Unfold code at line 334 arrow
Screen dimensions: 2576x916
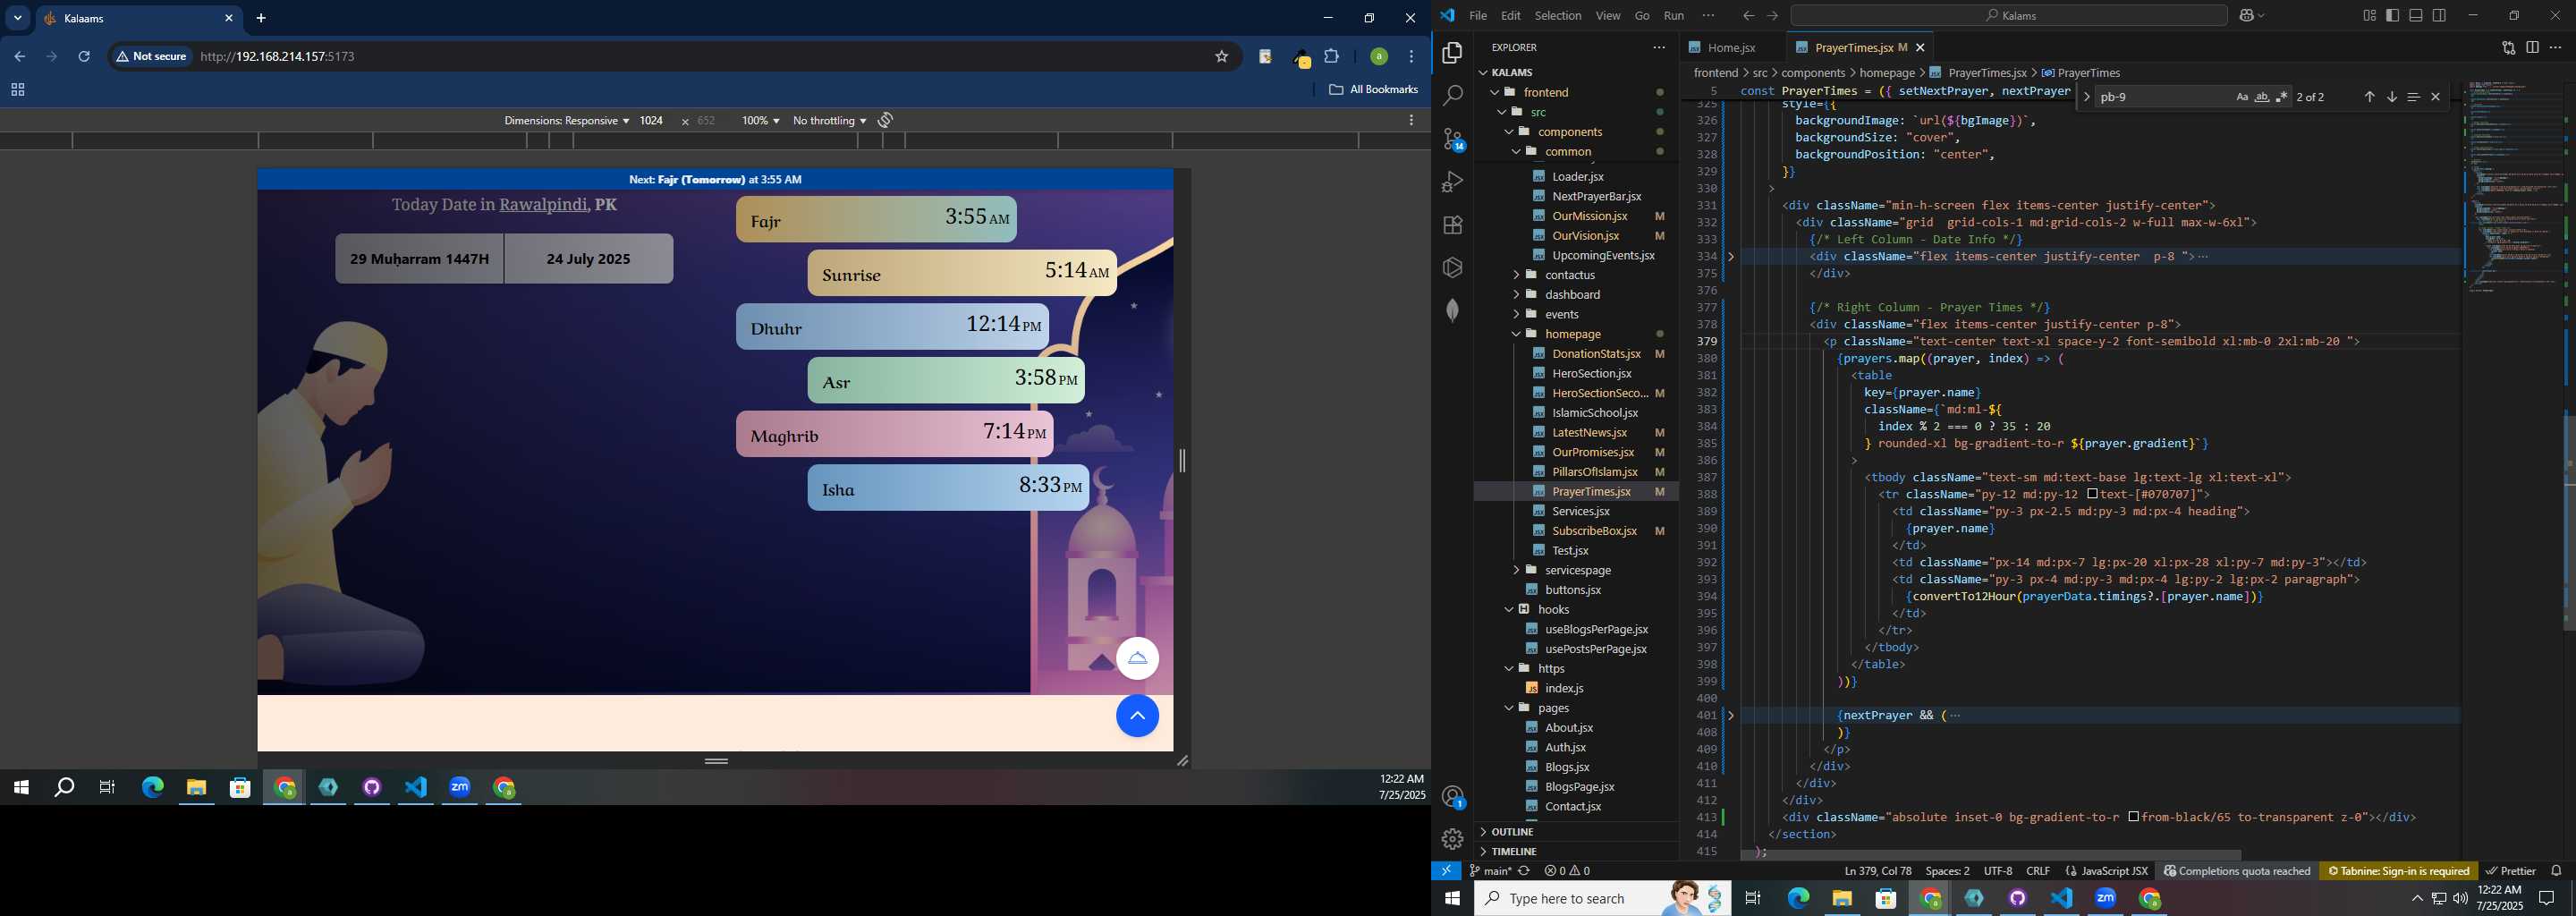1731,257
